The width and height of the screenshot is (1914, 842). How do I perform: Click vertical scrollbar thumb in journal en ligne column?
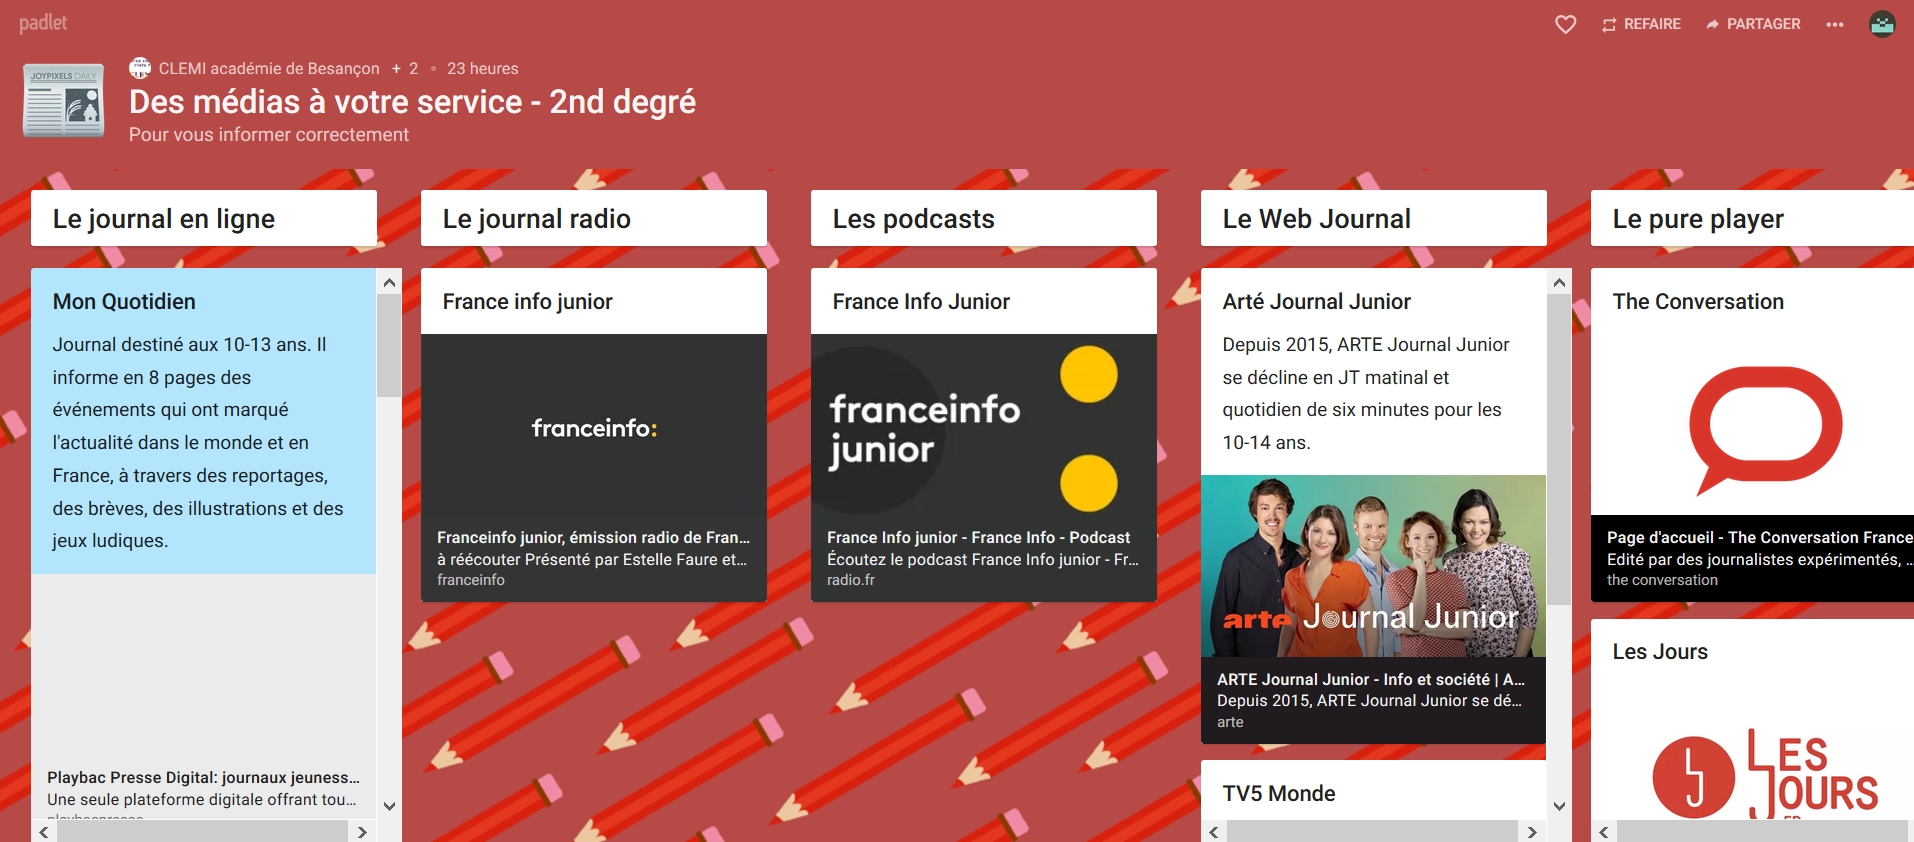(x=389, y=346)
